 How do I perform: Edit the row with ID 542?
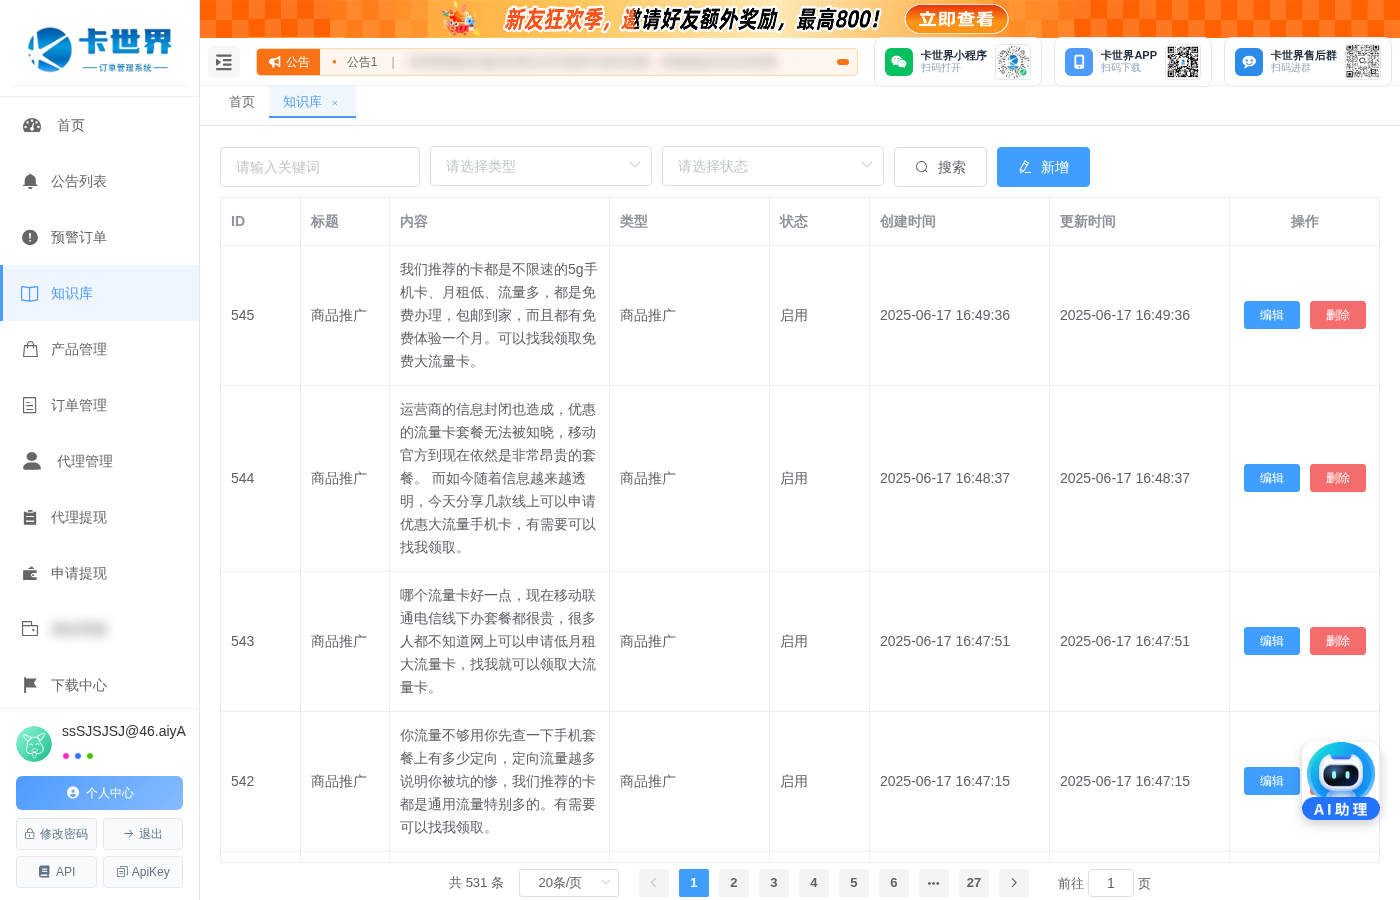coord(1272,781)
